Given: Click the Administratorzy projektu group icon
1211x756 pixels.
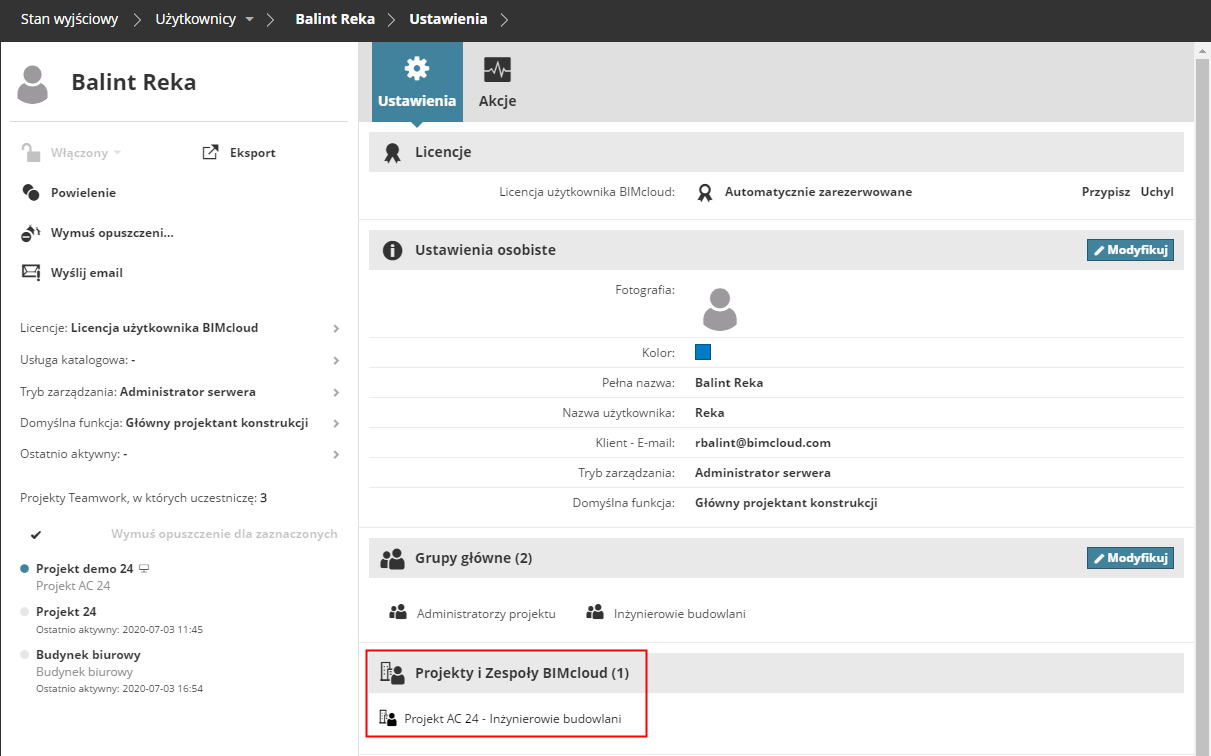Looking at the screenshot, I should (x=398, y=612).
